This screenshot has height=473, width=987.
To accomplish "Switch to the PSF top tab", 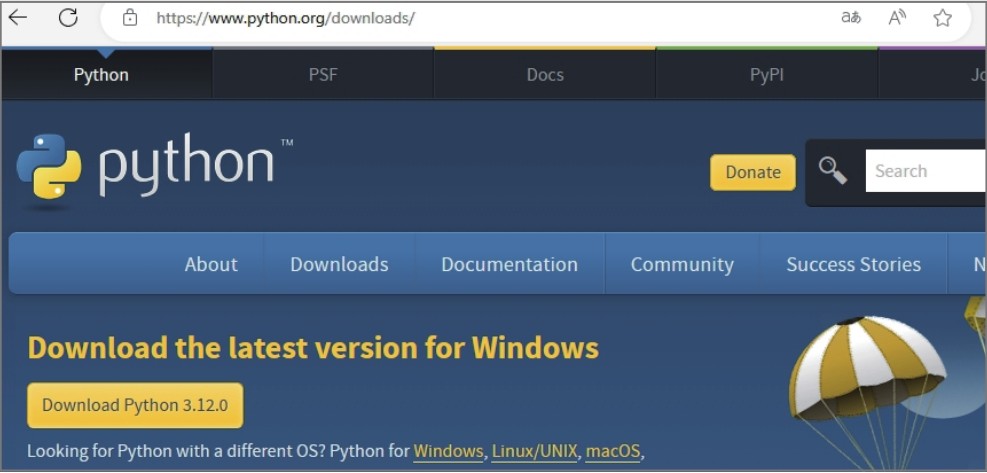I will click(323, 75).
